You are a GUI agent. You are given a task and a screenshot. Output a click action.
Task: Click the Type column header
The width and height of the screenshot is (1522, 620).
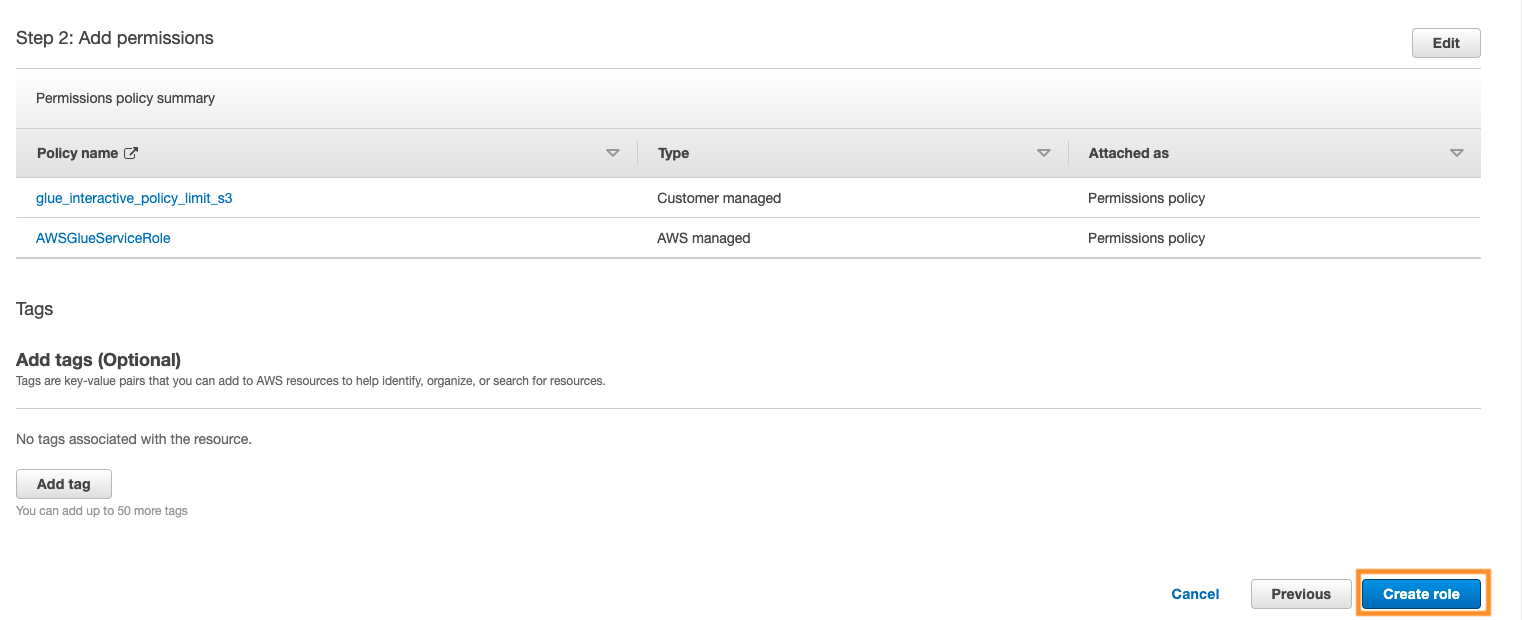pyautogui.click(x=674, y=153)
